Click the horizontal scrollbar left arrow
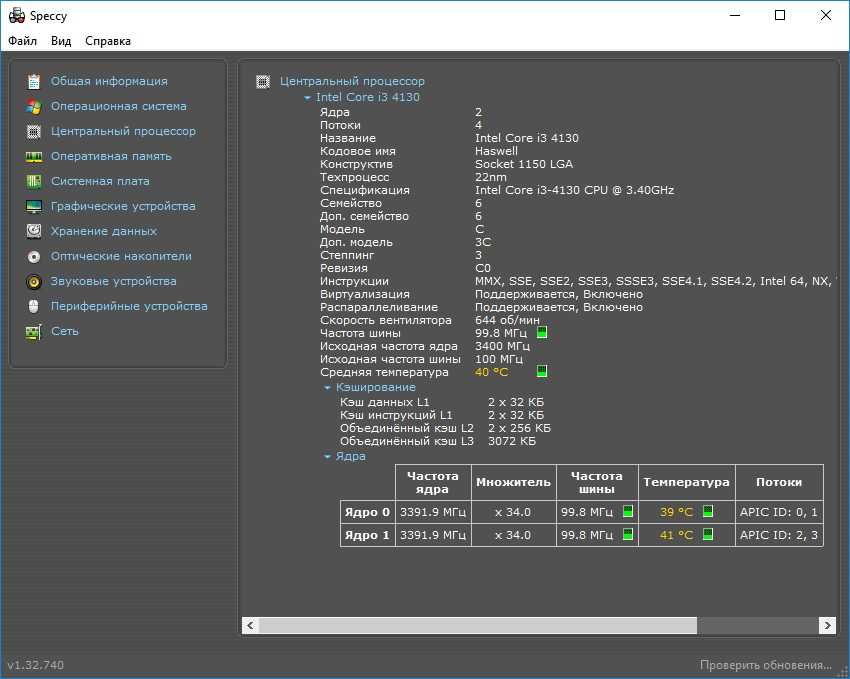850x679 pixels. 250,625
